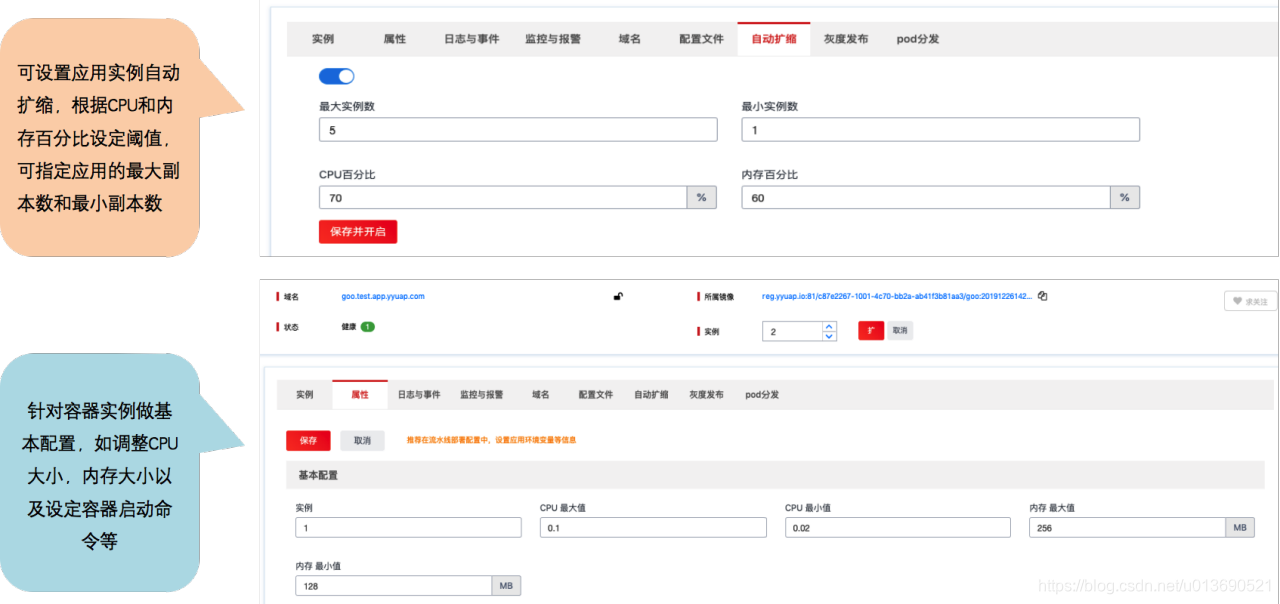The height and width of the screenshot is (604, 1280).
Task: Click the 最小实例数 input field
Action: (941, 130)
